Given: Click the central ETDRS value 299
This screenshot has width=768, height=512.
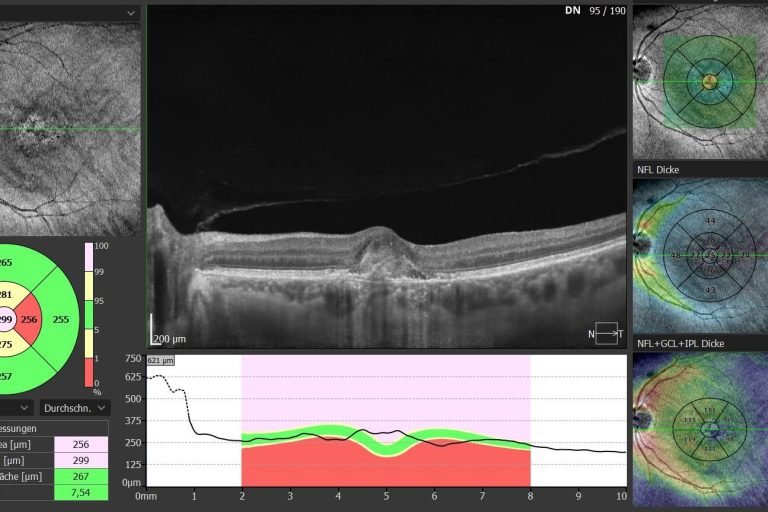Looking at the screenshot, I should click(x=5, y=319).
